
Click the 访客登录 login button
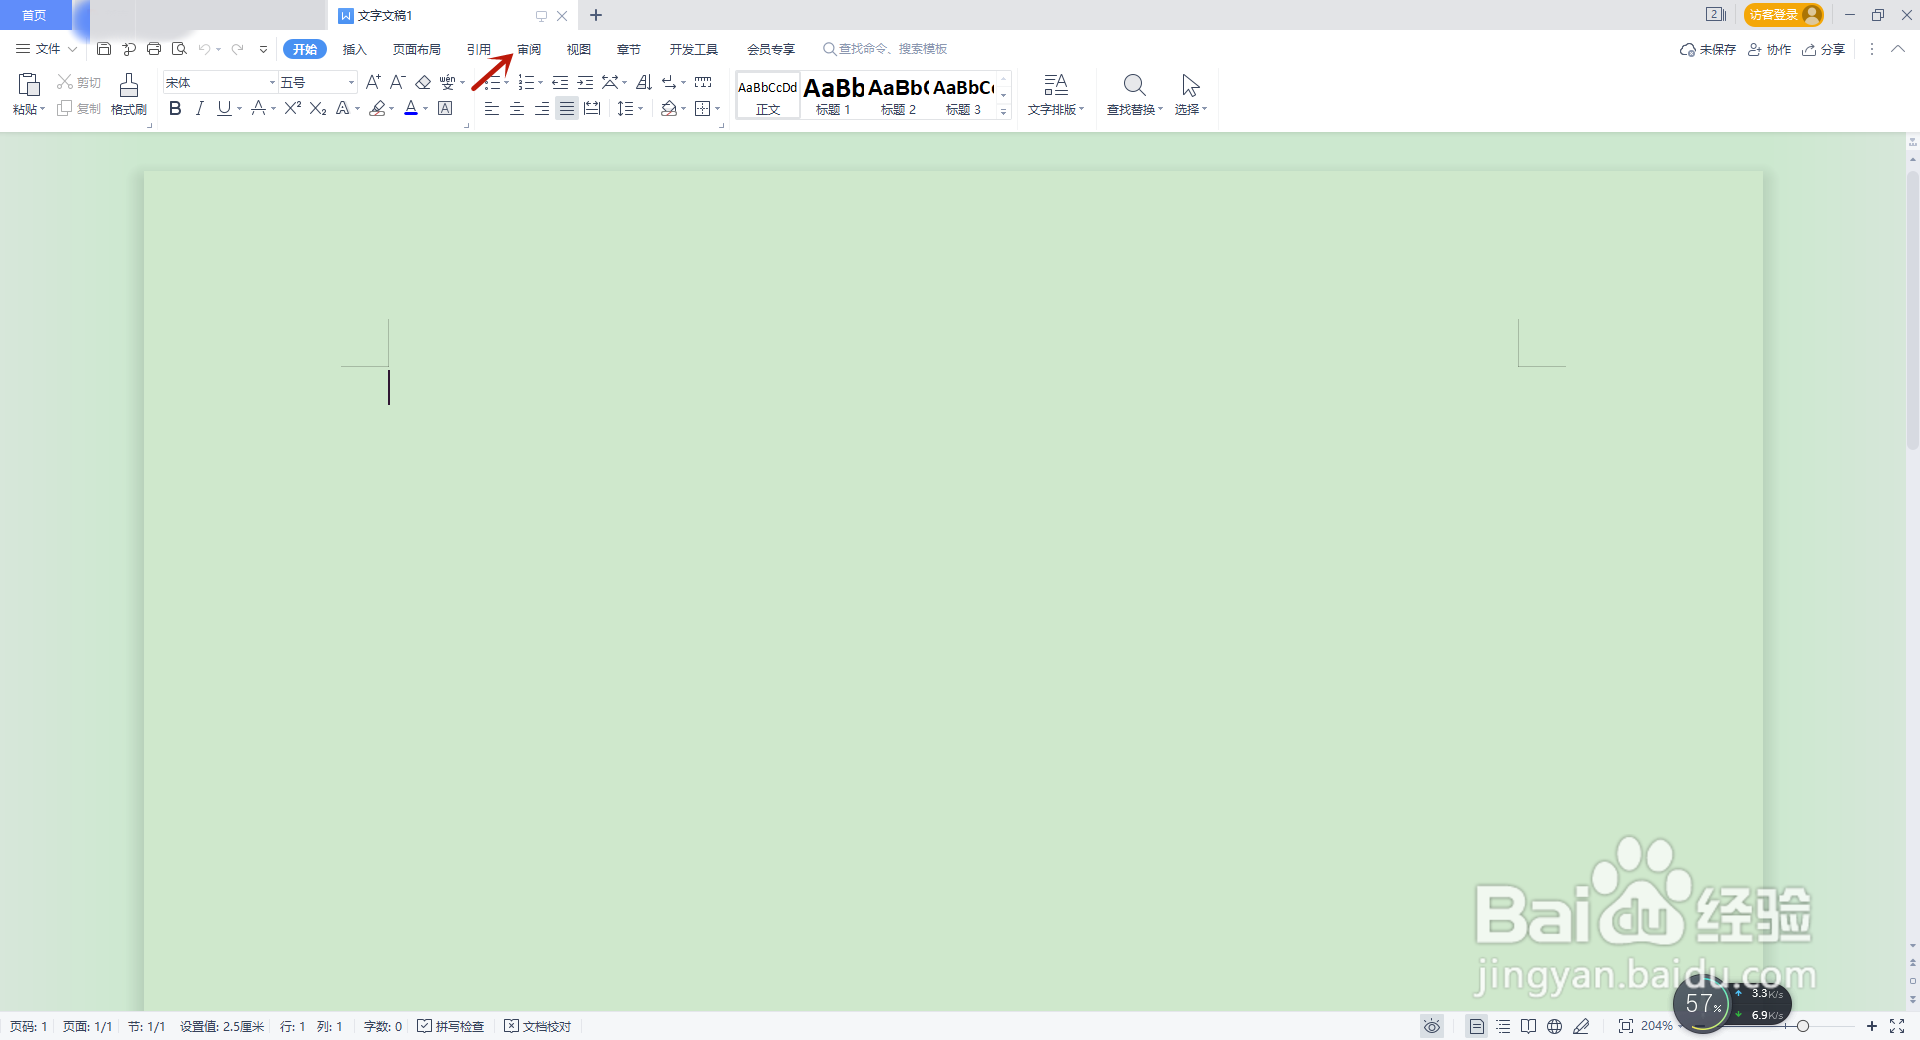[1784, 15]
